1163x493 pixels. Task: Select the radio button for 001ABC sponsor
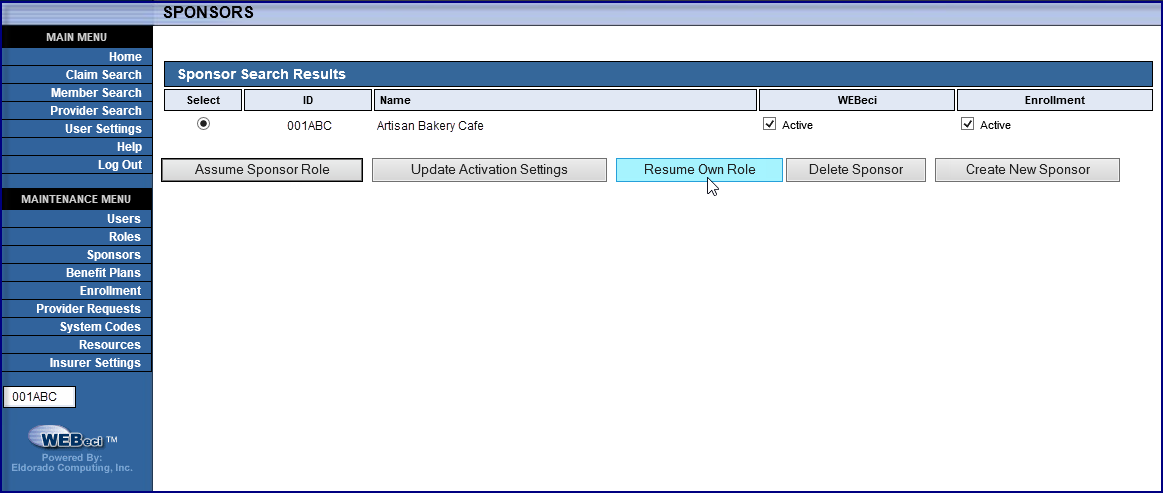(203, 124)
